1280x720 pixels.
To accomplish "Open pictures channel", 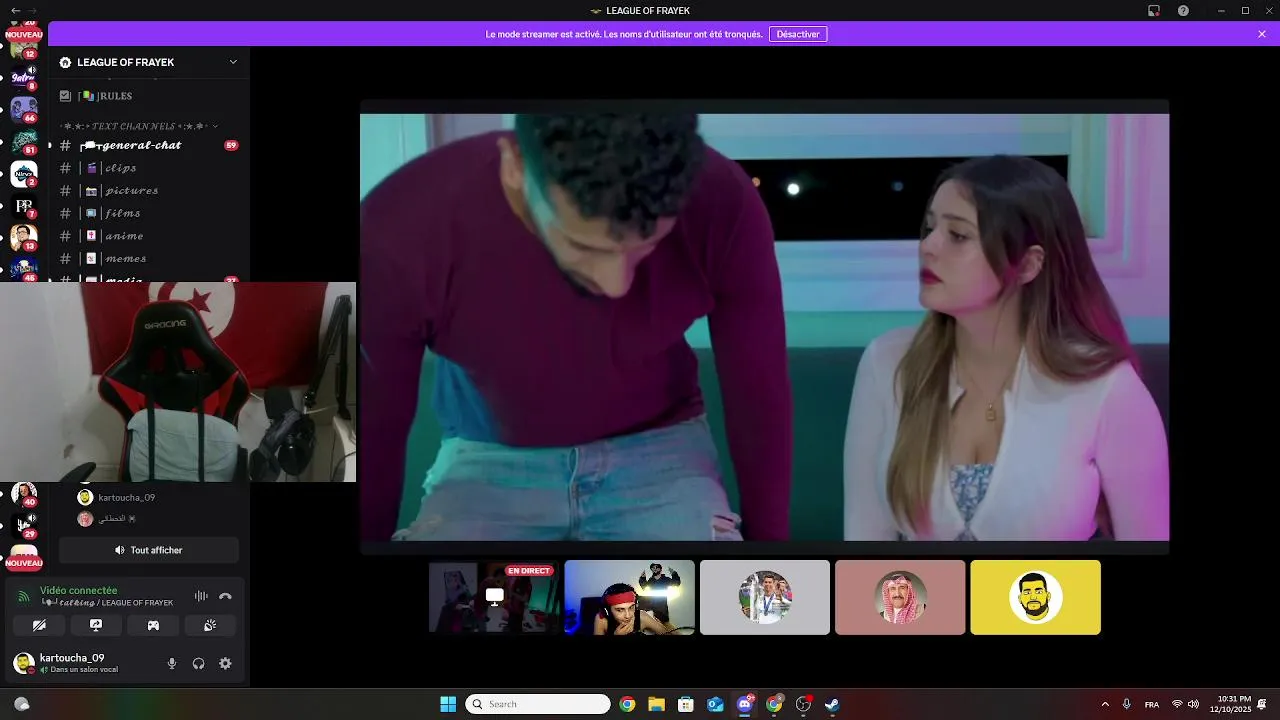I will [x=149, y=190].
